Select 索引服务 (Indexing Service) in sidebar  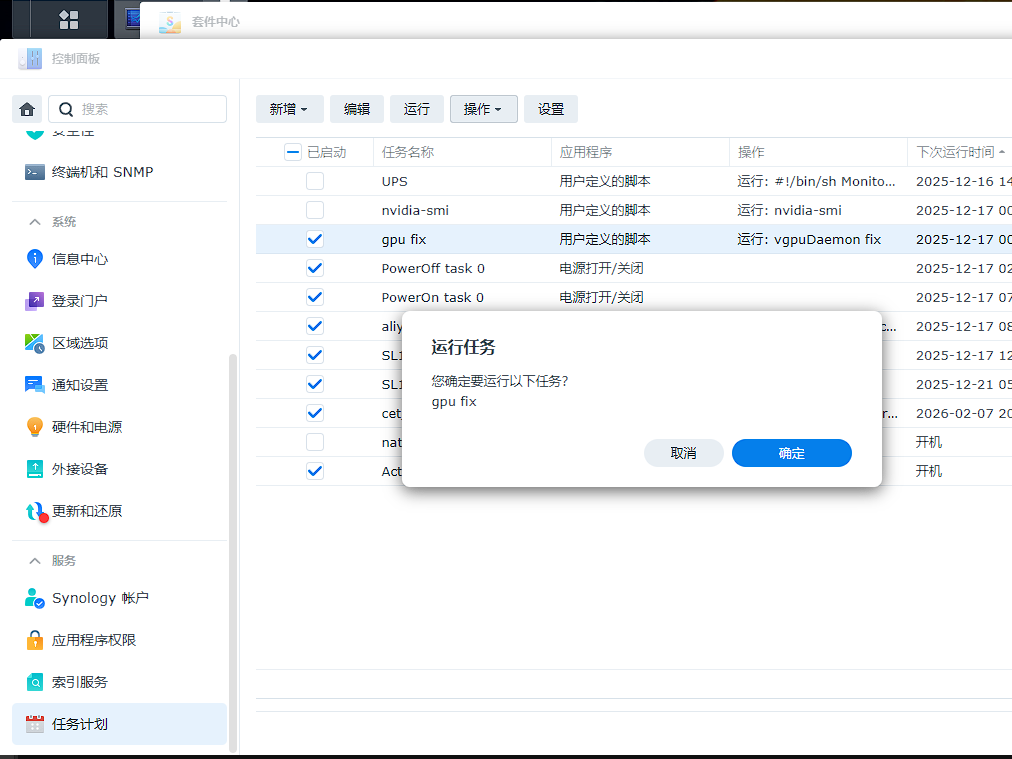tap(80, 682)
